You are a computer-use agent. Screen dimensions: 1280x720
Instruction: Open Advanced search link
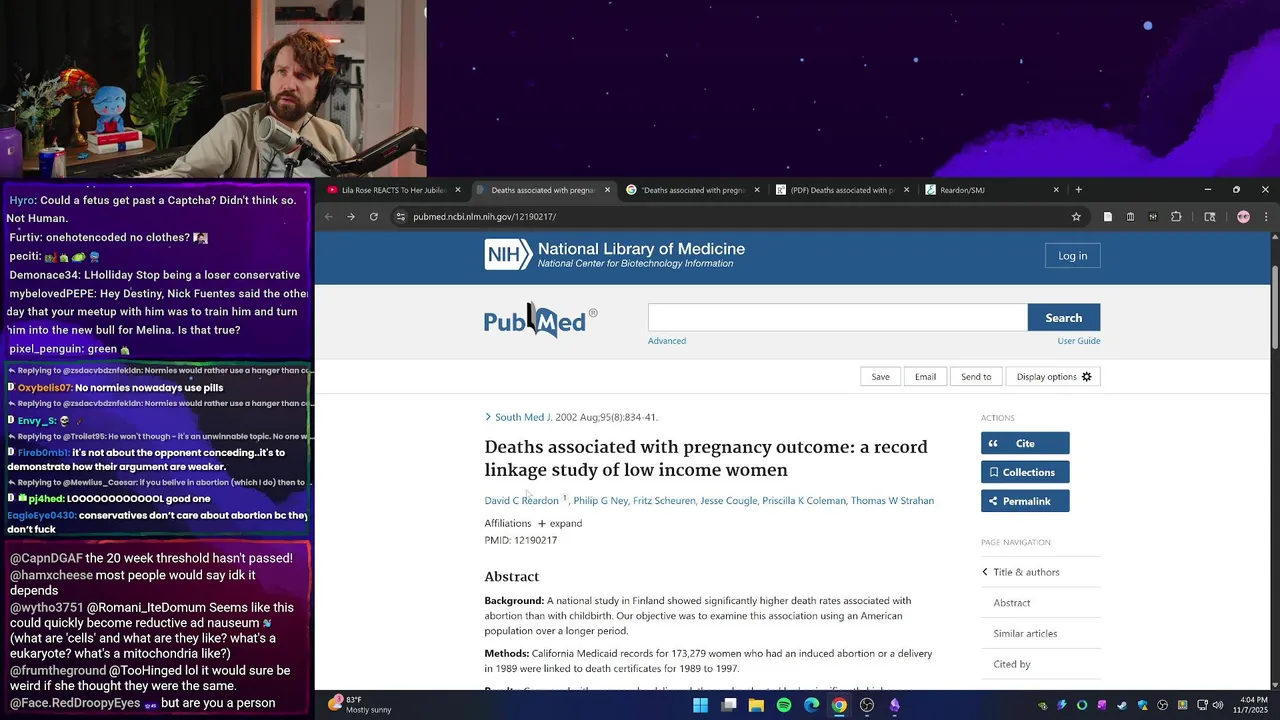point(667,341)
